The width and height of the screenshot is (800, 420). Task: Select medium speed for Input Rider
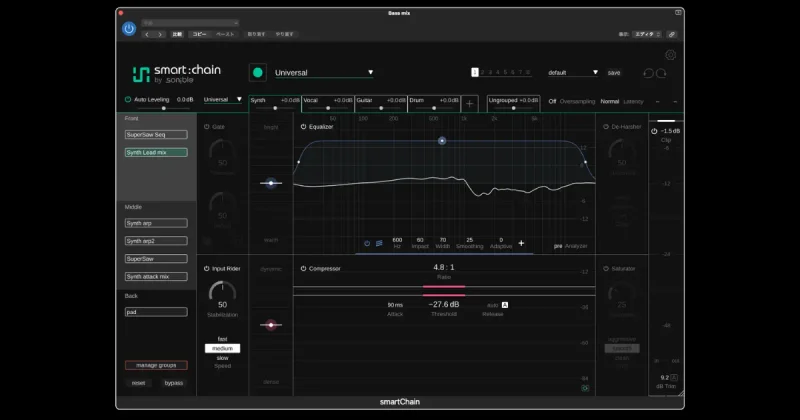click(x=222, y=348)
